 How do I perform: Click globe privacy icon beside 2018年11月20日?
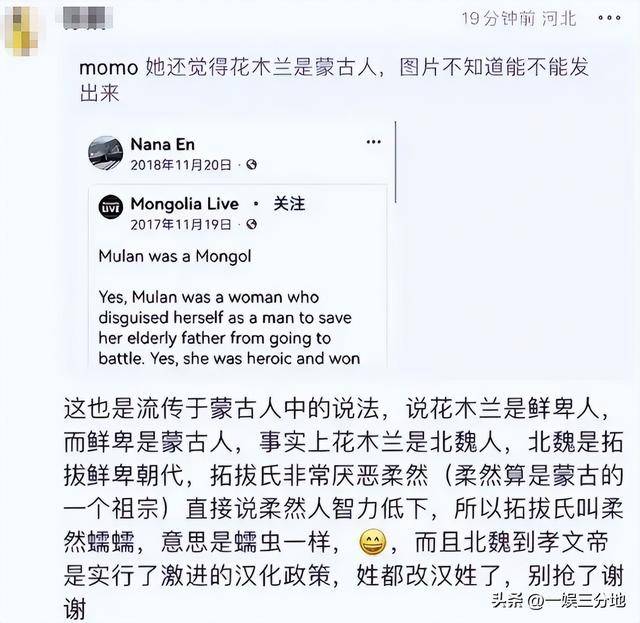[251, 165]
